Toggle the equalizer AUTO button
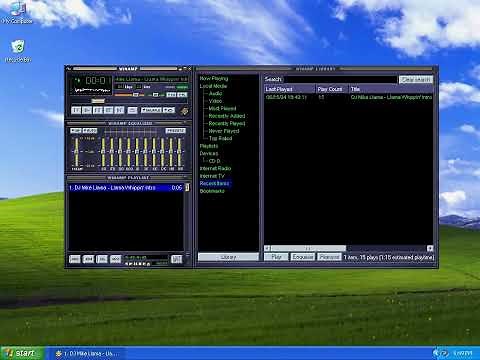The width and height of the screenshot is (480, 360). (90, 131)
